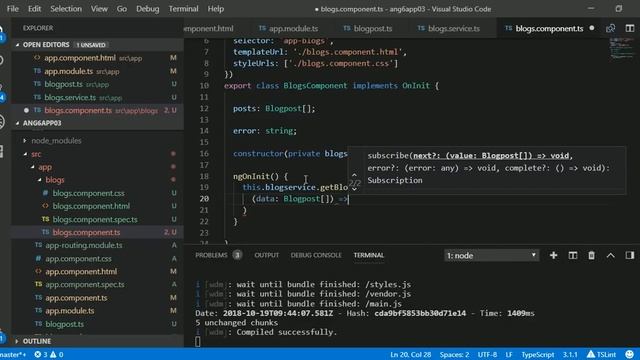The width and height of the screenshot is (640, 360).
Task: Open the View menu
Action: (x=99, y=9)
